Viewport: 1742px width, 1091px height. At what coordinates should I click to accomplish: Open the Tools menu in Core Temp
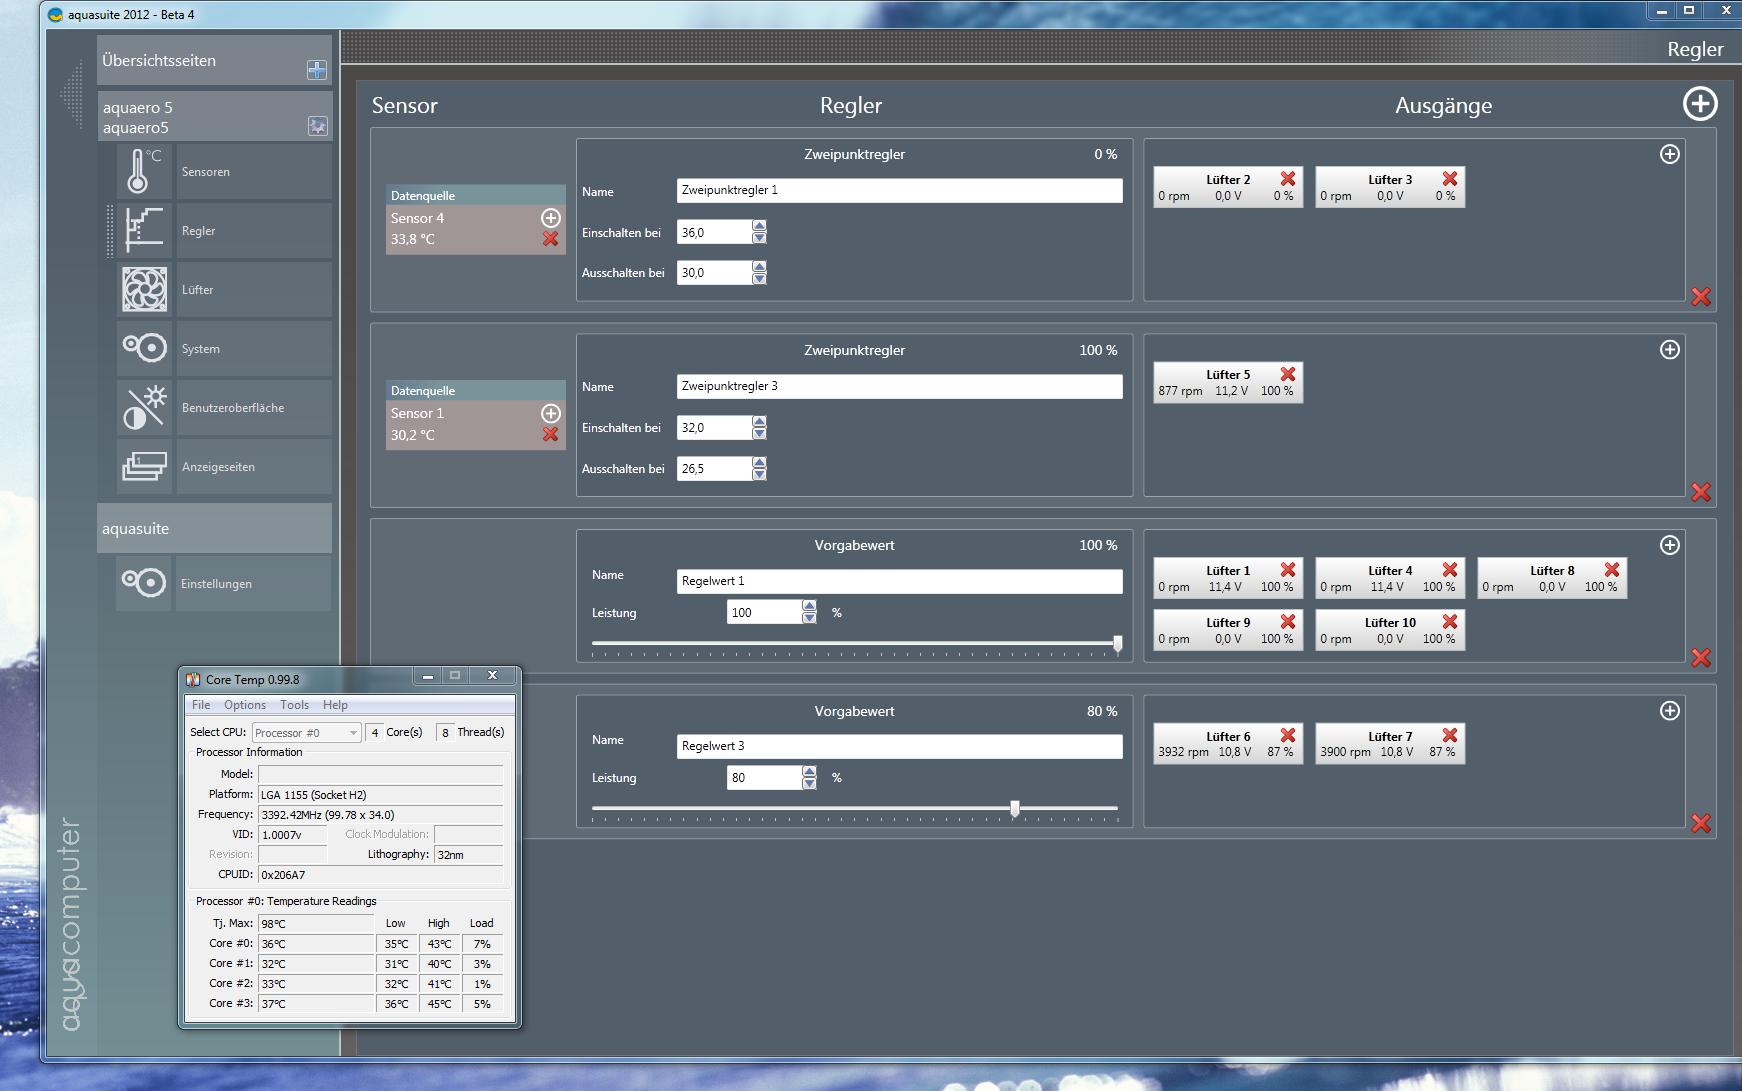coord(294,705)
